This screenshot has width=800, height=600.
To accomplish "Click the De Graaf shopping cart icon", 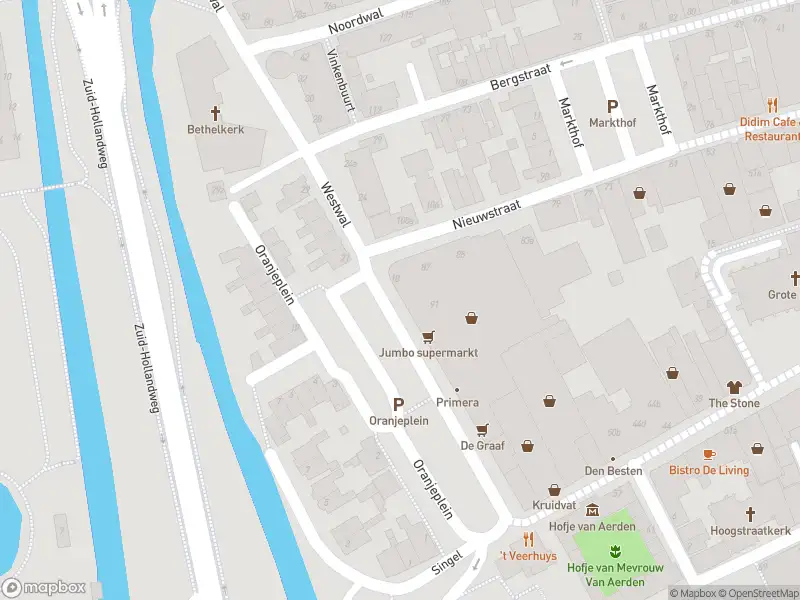I will point(482,430).
